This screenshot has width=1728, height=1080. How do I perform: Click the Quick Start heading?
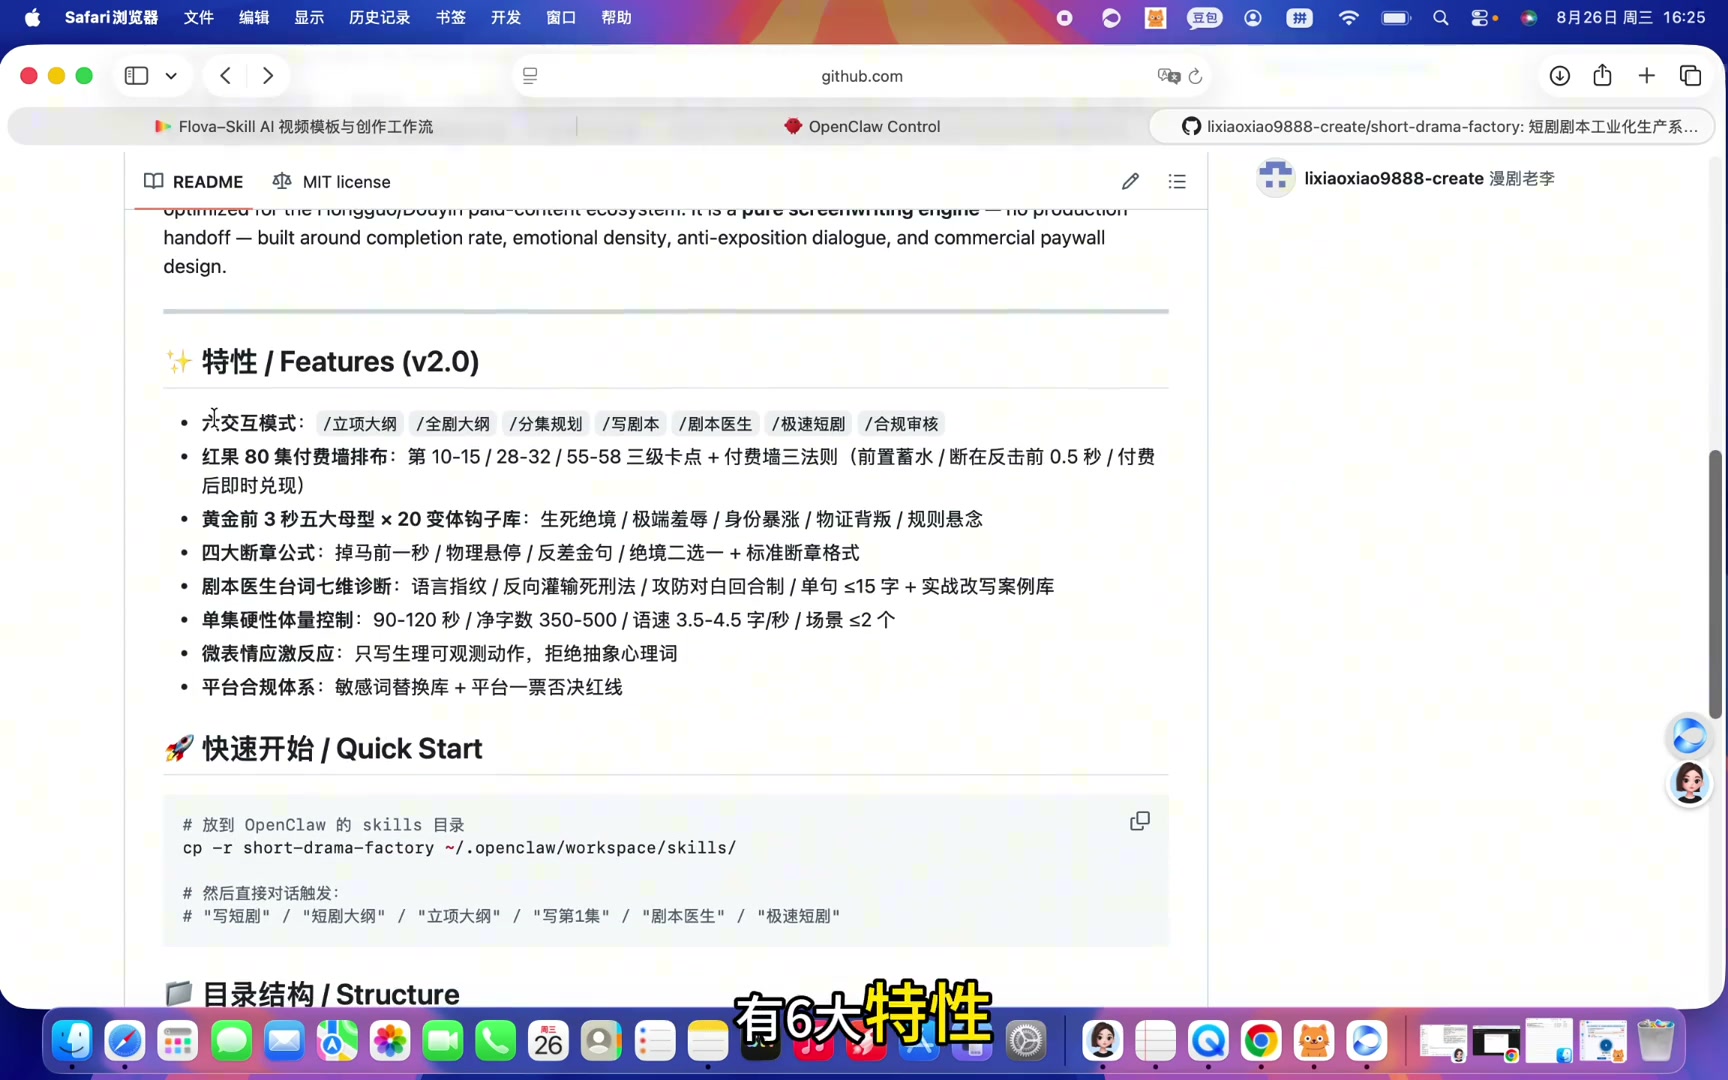coord(323,749)
